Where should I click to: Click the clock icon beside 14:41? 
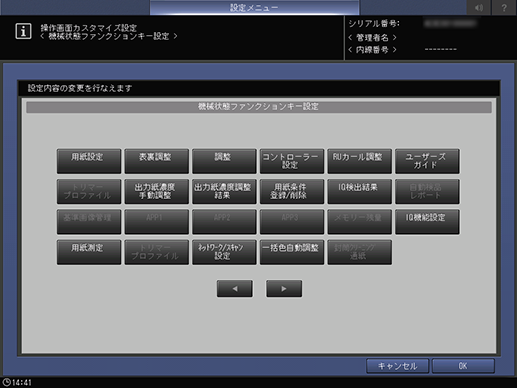tap(6, 382)
